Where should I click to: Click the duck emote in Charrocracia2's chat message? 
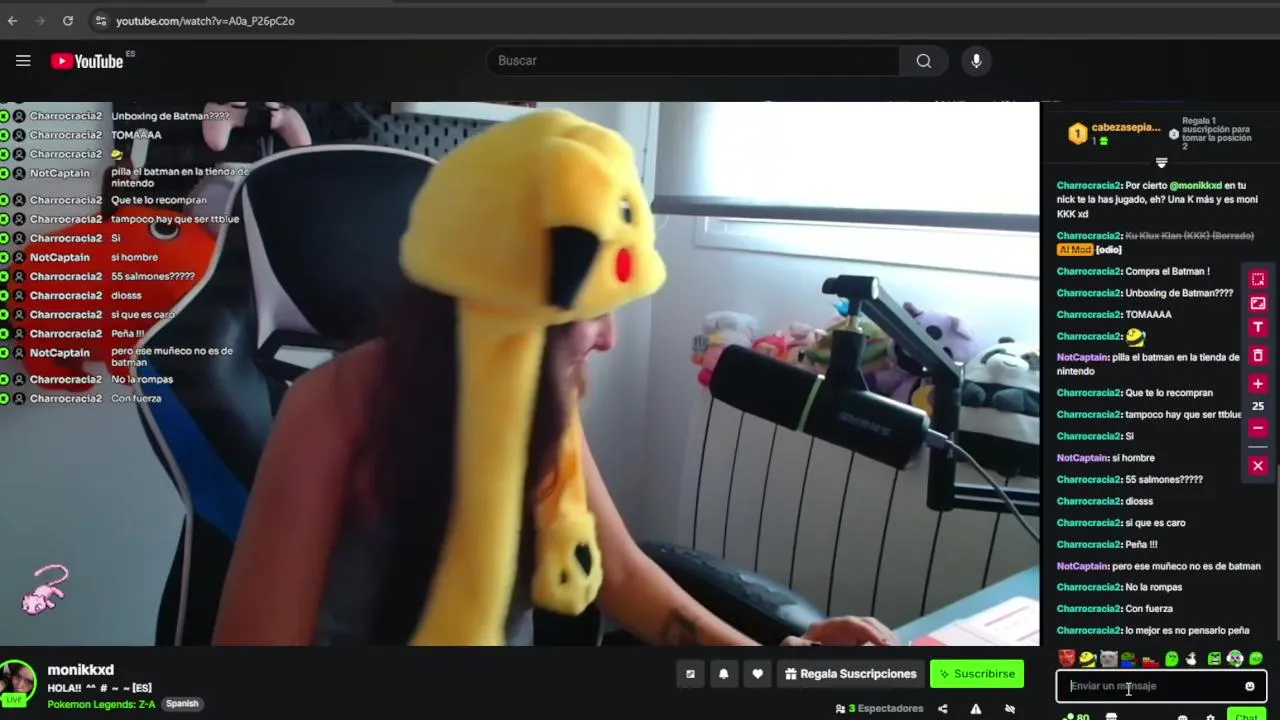[x=1135, y=336]
